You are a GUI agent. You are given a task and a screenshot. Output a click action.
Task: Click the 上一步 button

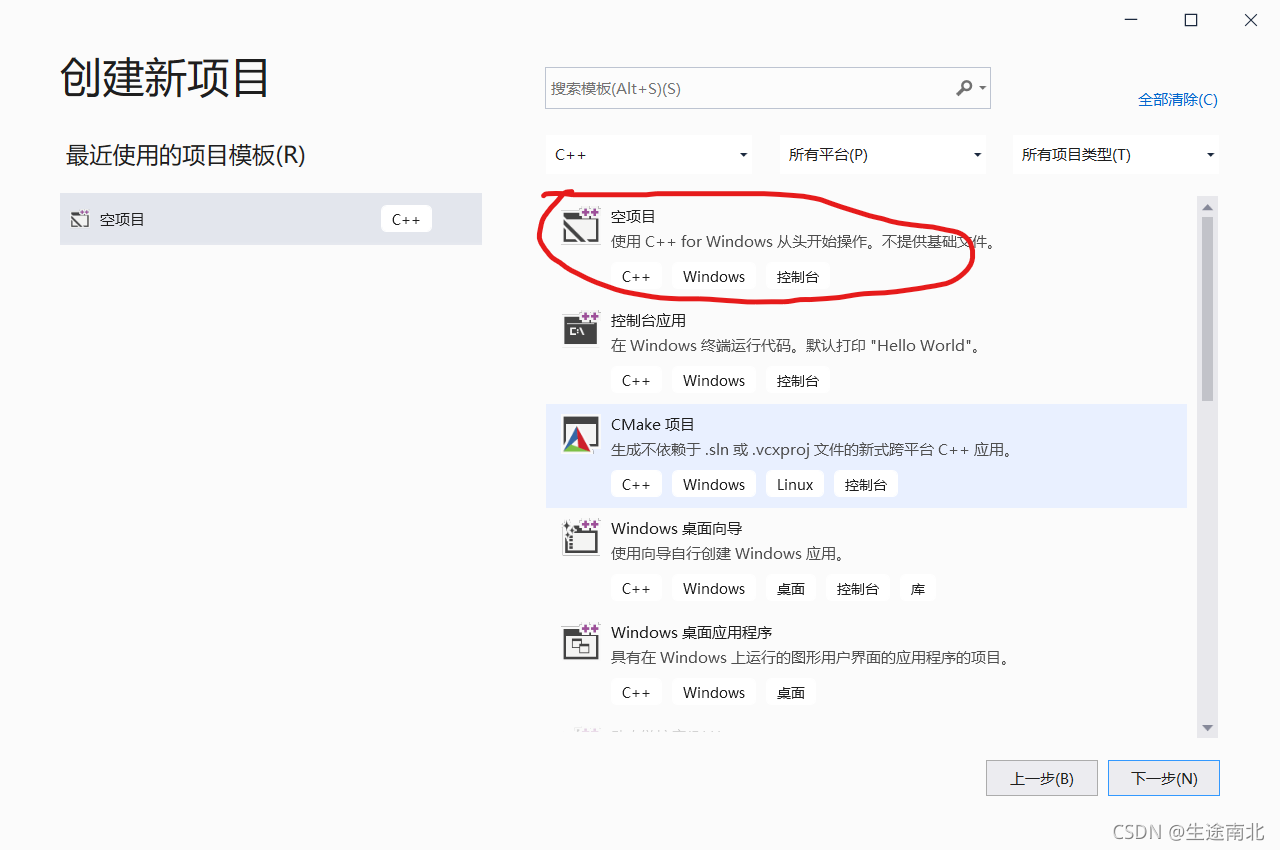[1042, 778]
